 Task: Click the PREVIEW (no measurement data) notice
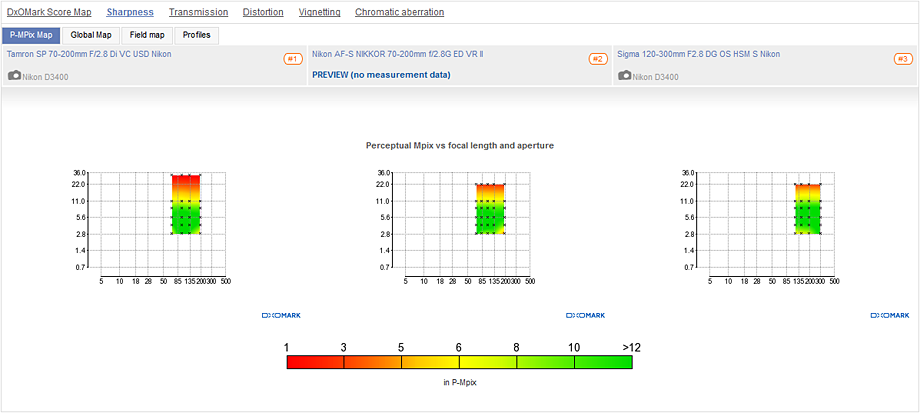381,75
